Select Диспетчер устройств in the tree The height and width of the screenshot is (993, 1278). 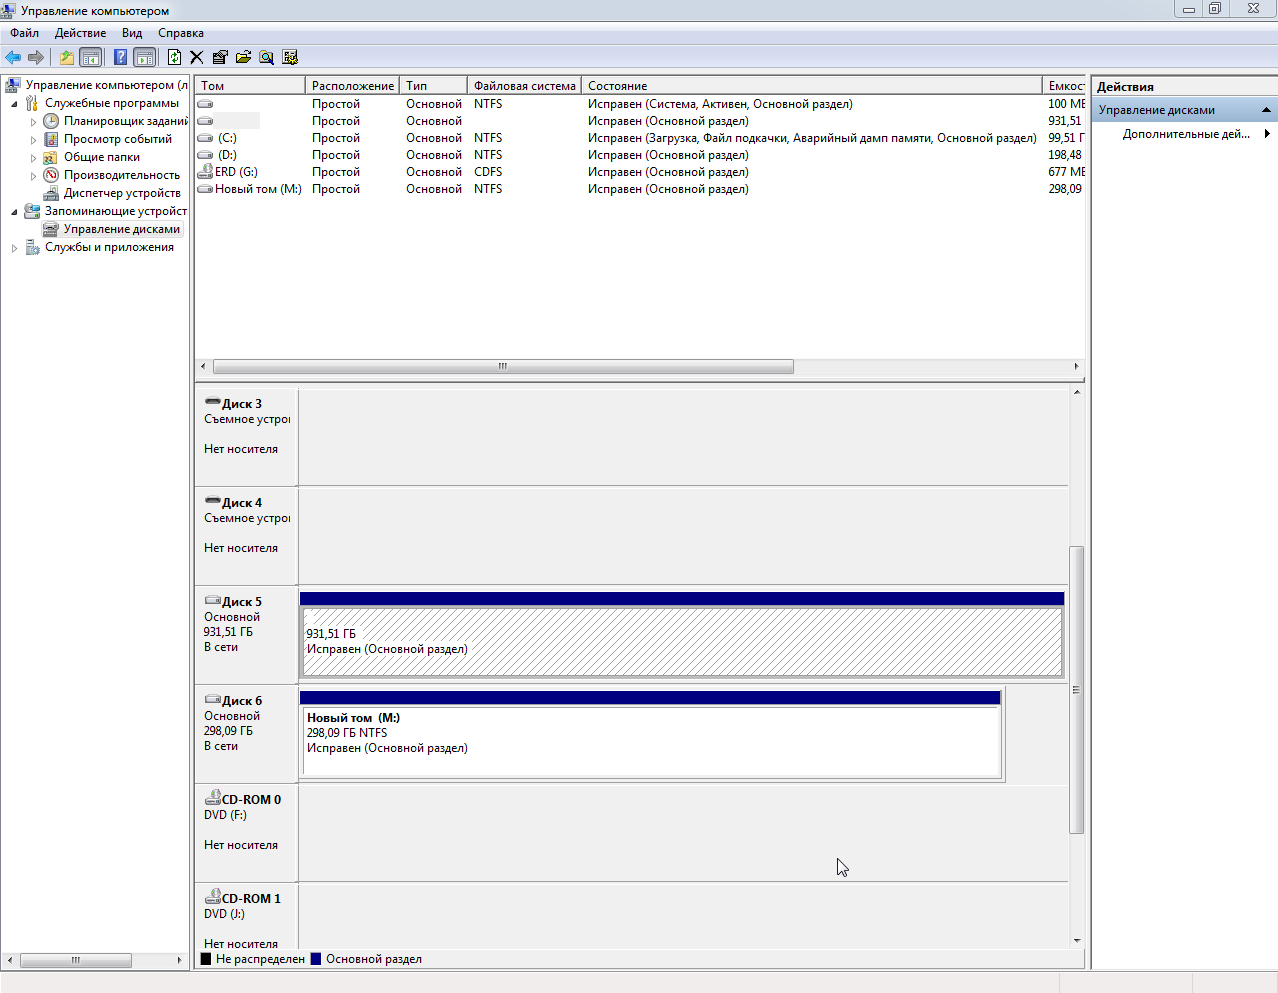coord(122,193)
